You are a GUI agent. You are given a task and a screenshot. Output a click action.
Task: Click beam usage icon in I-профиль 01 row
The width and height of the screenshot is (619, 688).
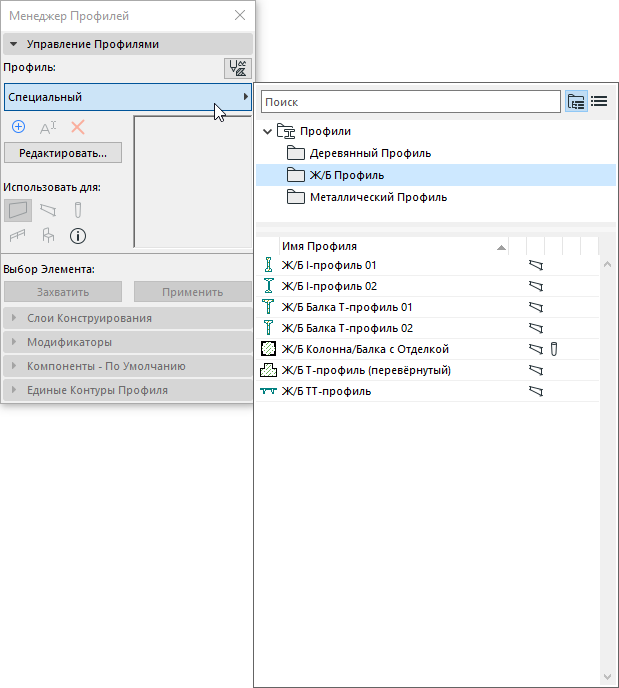click(536, 265)
